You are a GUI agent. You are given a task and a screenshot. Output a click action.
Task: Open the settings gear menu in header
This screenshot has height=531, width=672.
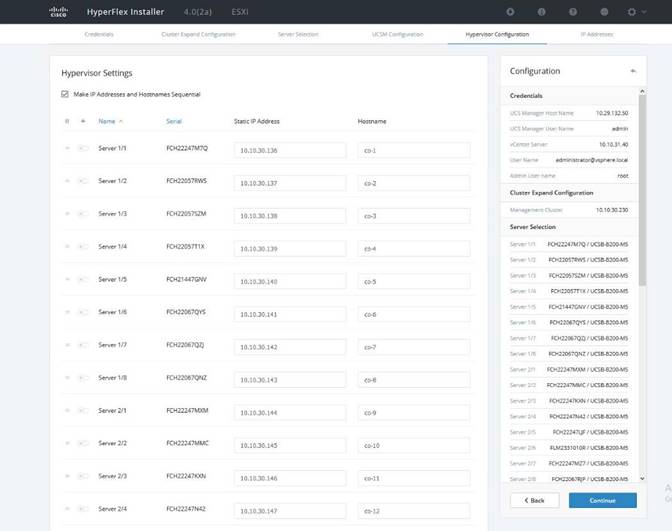632,12
